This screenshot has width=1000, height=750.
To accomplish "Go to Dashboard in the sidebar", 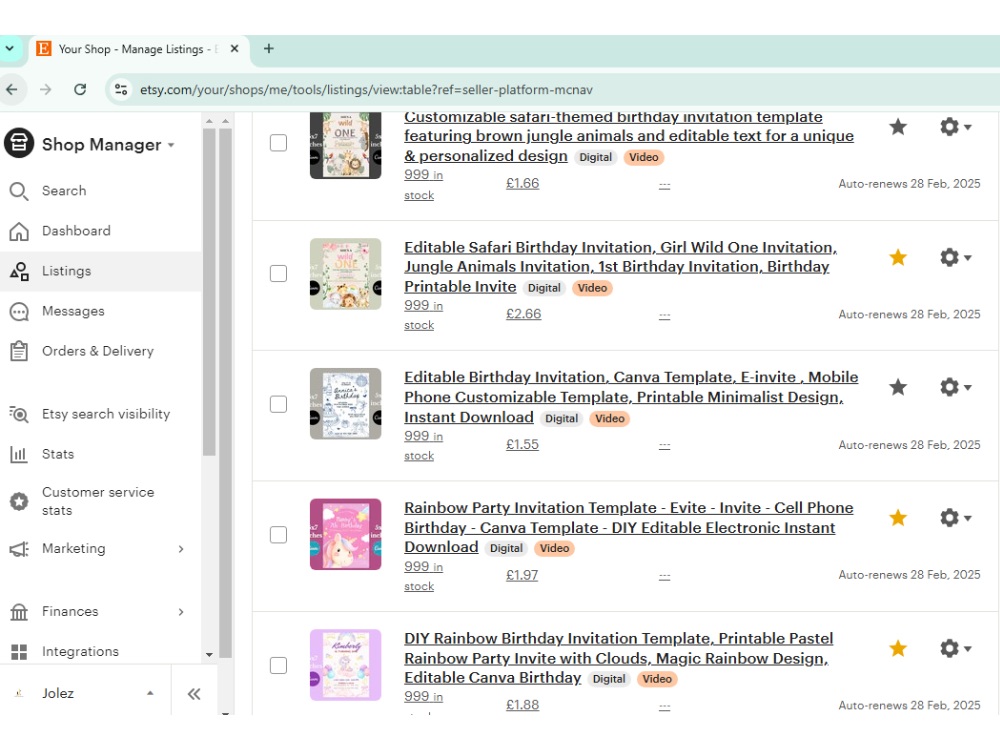I will [101, 231].
